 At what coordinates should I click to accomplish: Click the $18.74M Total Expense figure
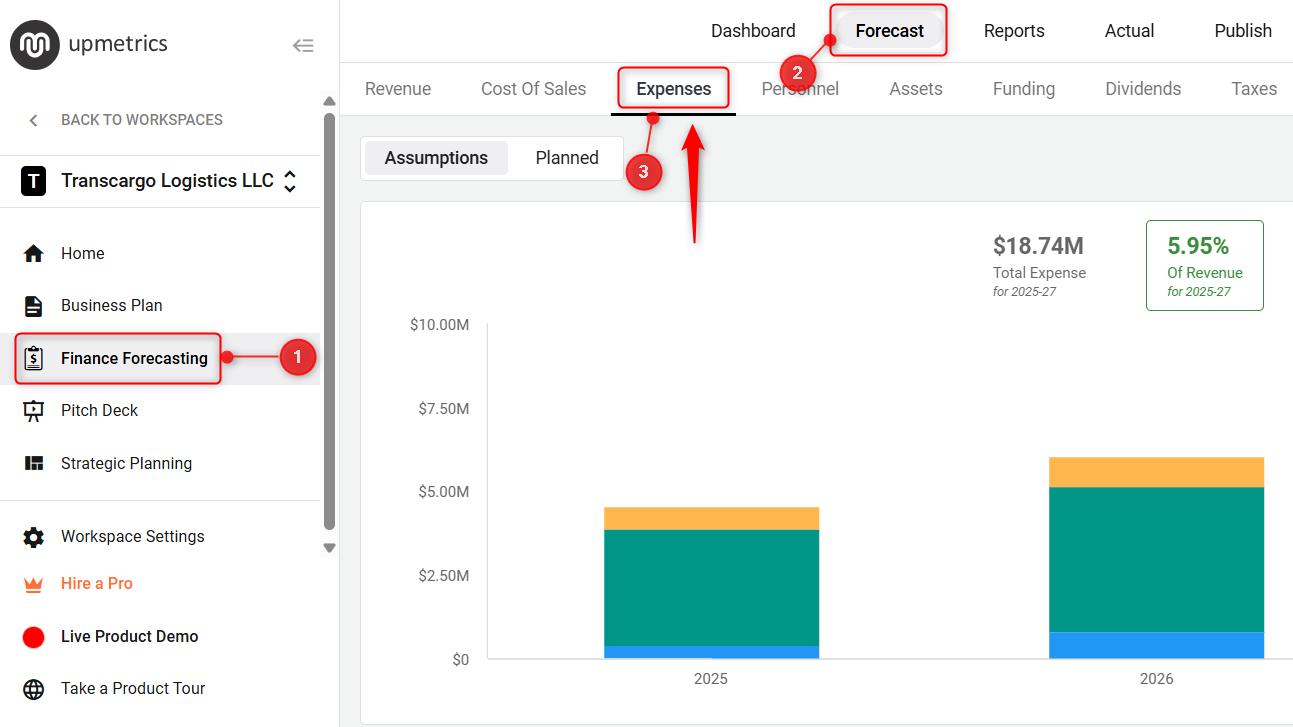point(1038,246)
